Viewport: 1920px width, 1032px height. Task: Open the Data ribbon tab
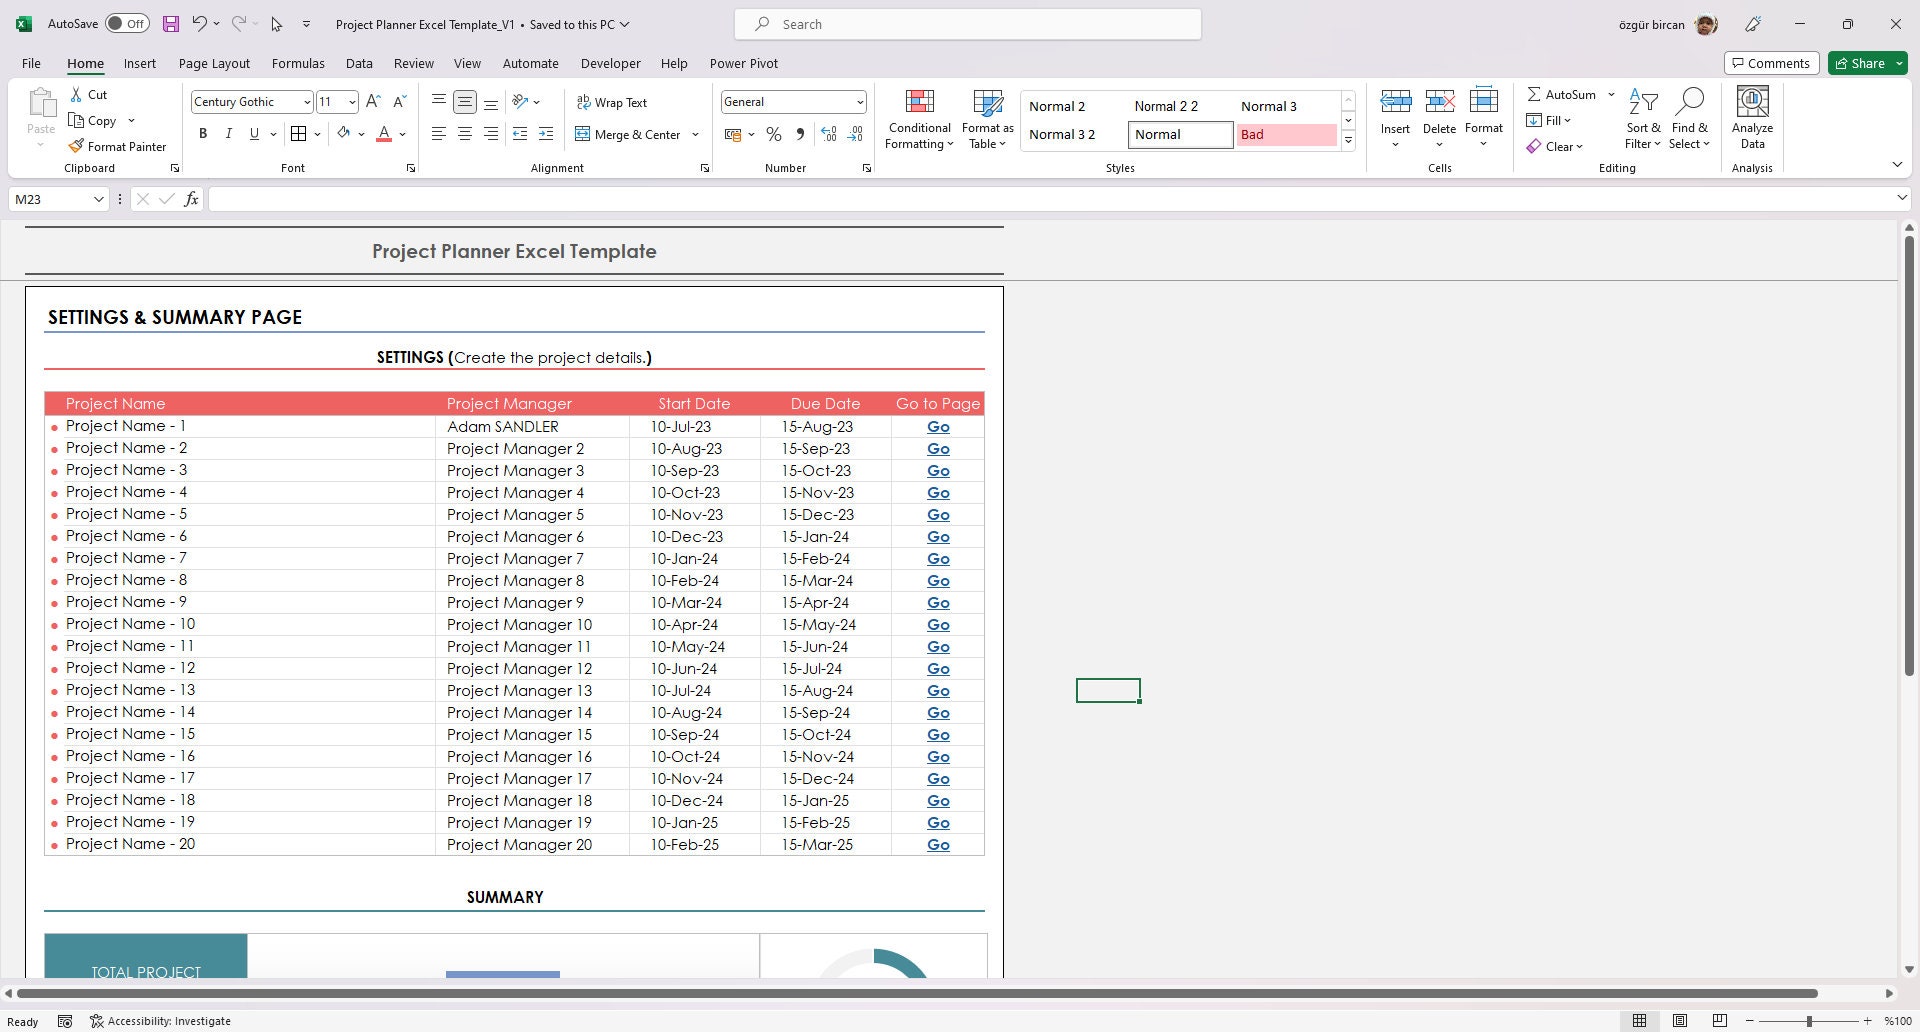tap(359, 63)
